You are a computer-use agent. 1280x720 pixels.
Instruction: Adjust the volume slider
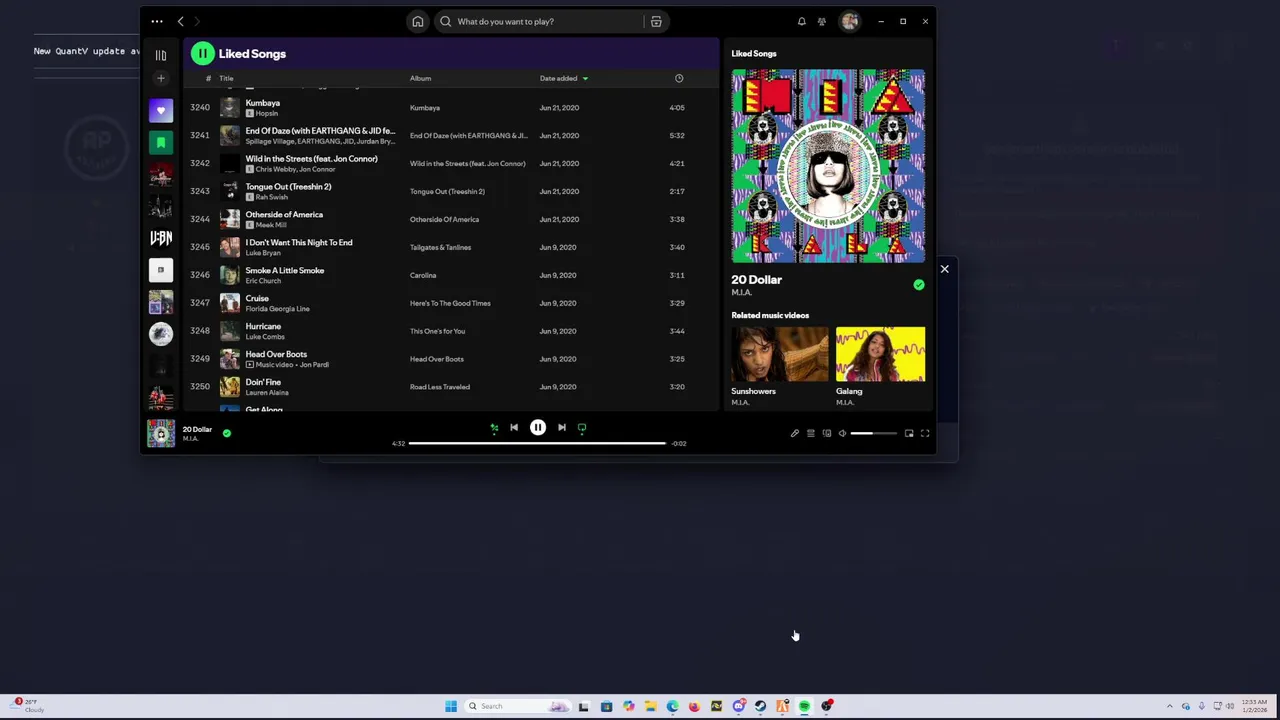(x=874, y=434)
